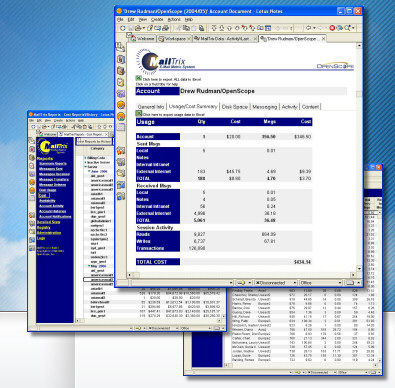
Task: Click the Search magnifier icon in toolbar
Action: pyautogui.click(x=347, y=28)
